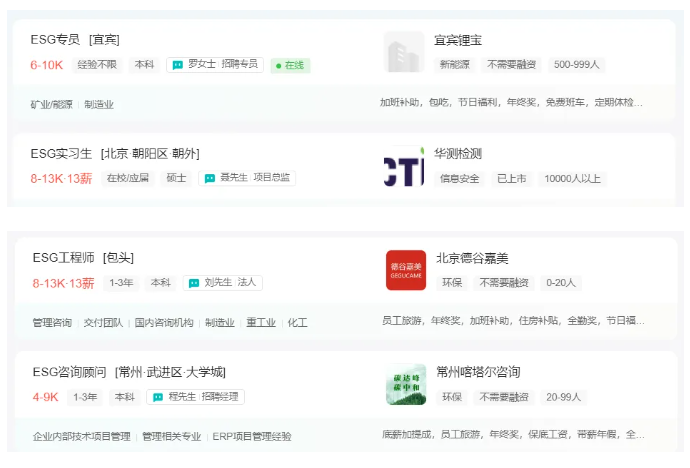This screenshot has width=690, height=468.
Task: Open 常州喀塔尔咨询 green logo
Action: (x=405, y=384)
